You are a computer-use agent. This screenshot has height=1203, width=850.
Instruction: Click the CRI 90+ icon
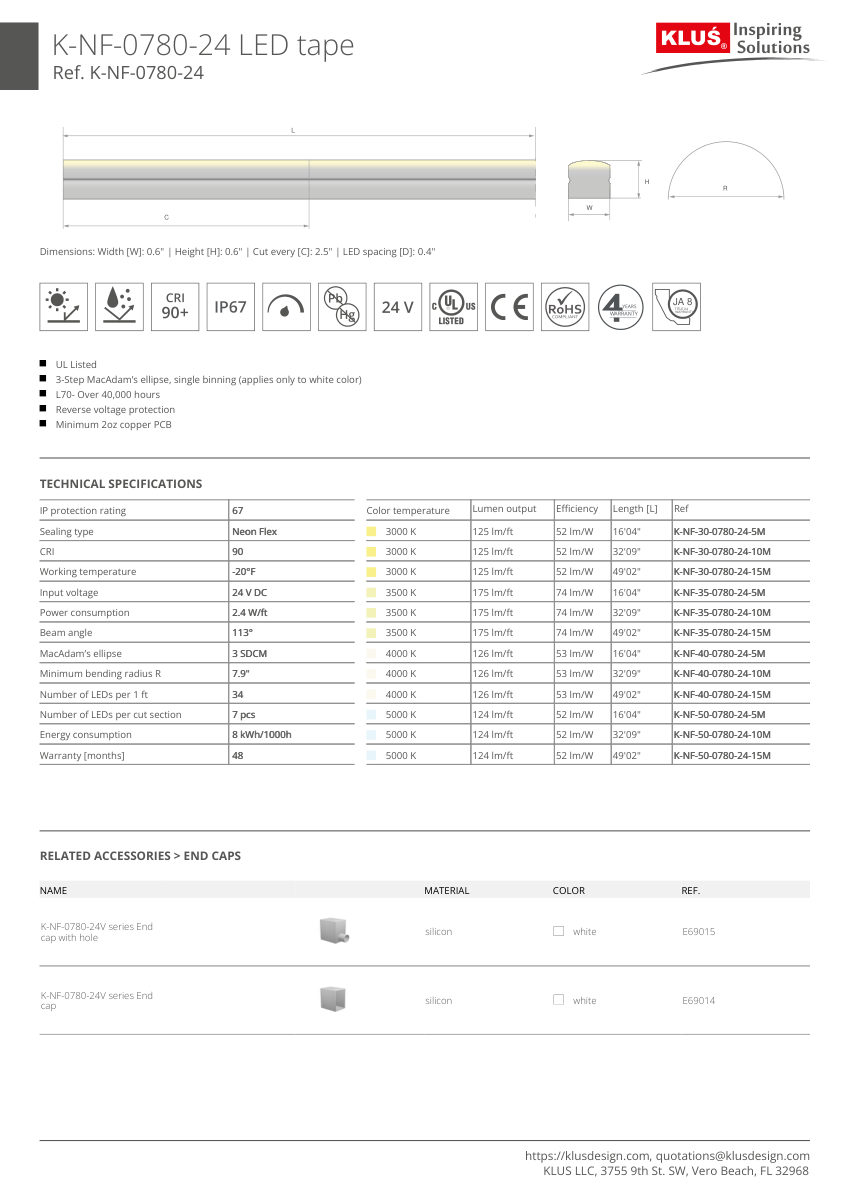click(x=175, y=307)
